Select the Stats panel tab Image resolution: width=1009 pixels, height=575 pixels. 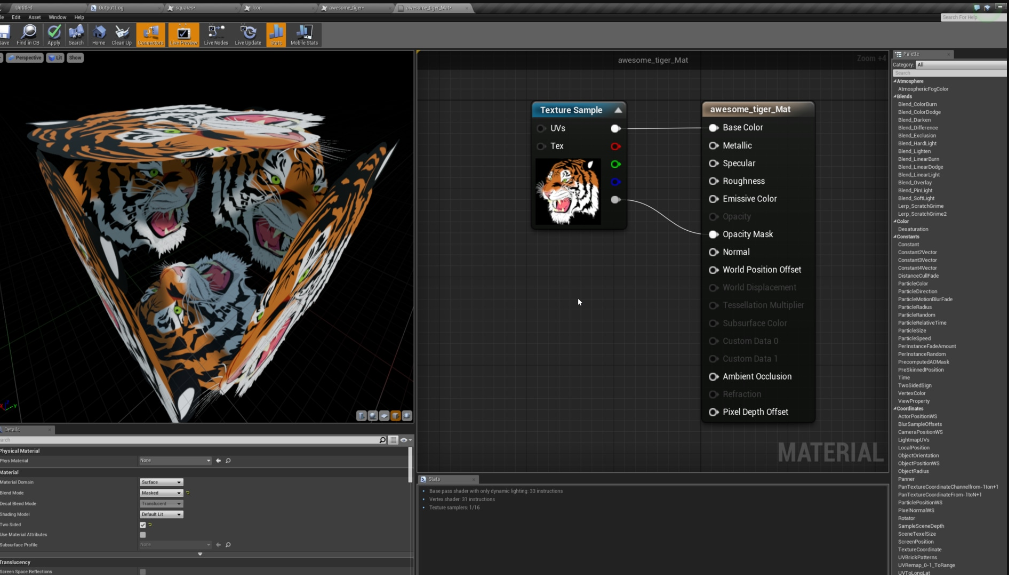click(448, 479)
